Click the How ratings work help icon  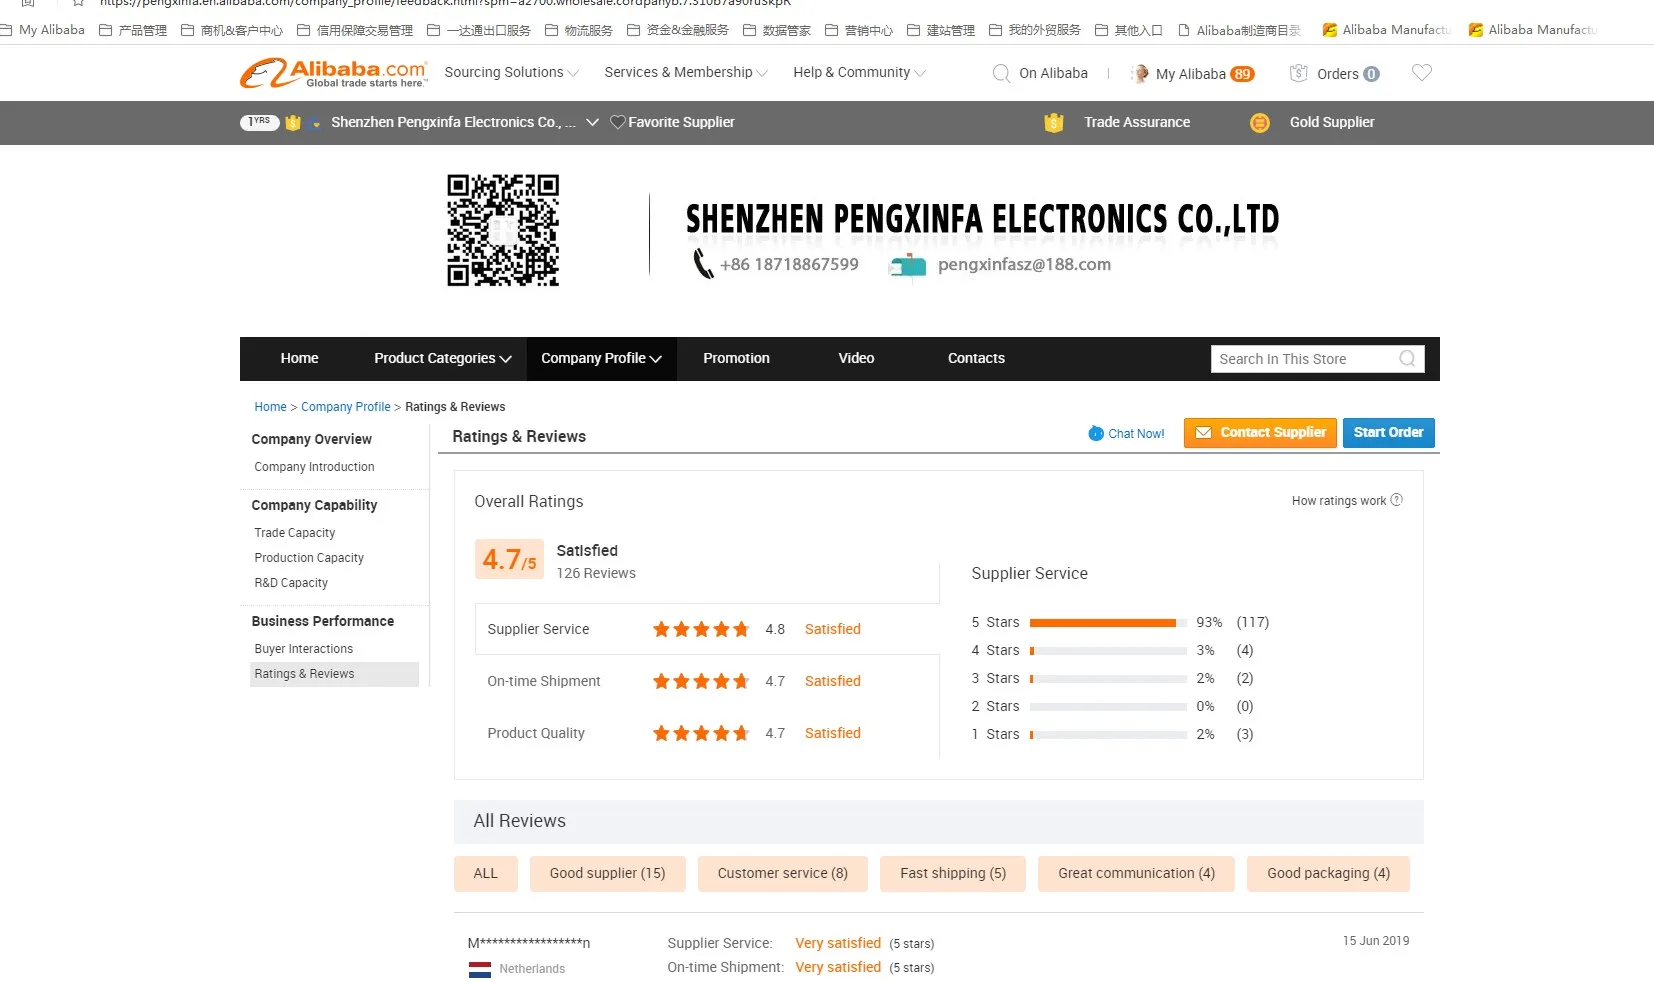(x=1397, y=500)
